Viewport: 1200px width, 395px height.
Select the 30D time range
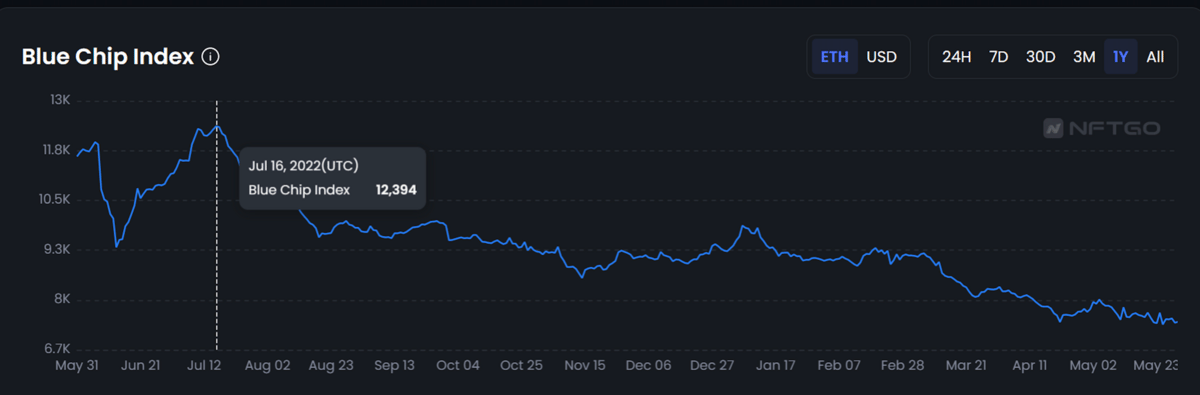1040,57
